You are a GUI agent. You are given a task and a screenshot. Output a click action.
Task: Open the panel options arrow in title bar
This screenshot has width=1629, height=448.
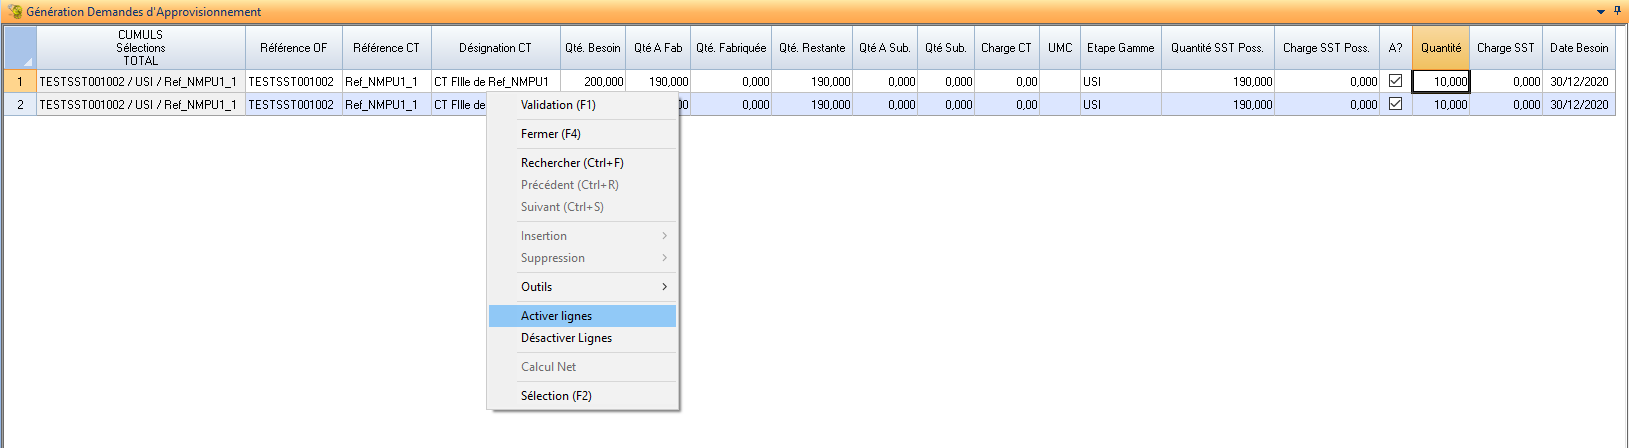[x=1600, y=12]
